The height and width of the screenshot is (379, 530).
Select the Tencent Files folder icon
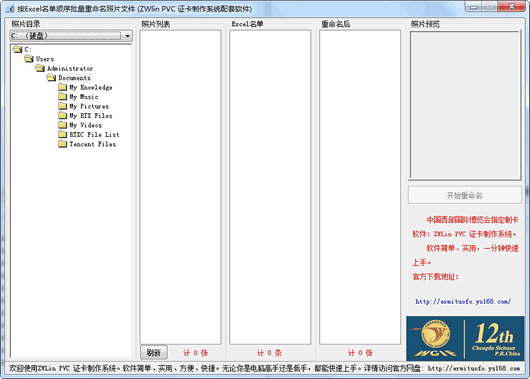tap(63, 144)
